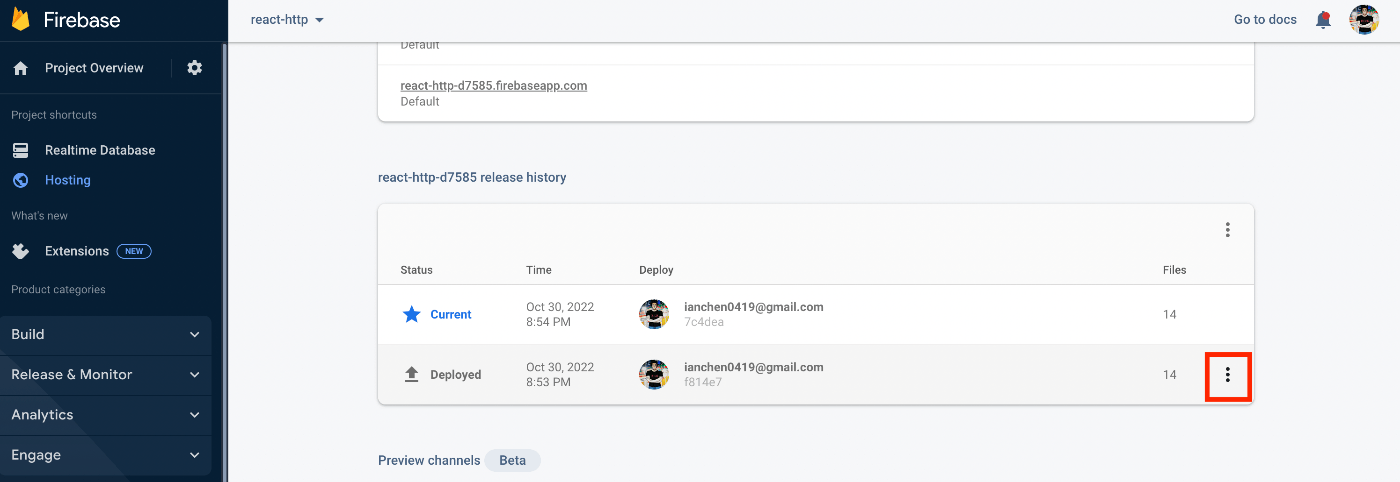
Task: Click the Realtime Database icon
Action: pyautogui.click(x=20, y=150)
